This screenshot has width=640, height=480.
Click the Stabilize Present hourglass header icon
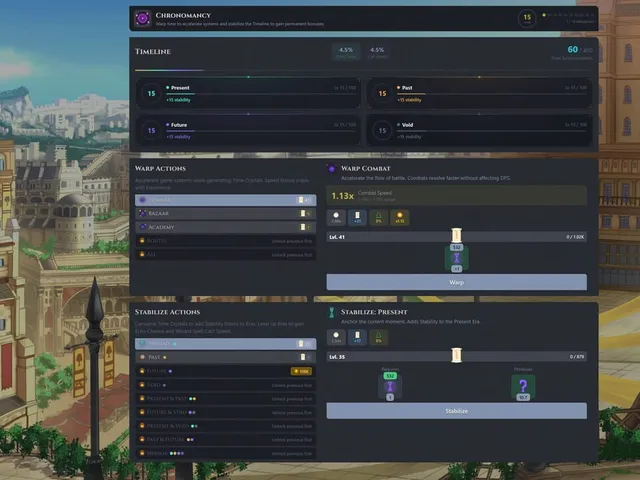coord(331,312)
